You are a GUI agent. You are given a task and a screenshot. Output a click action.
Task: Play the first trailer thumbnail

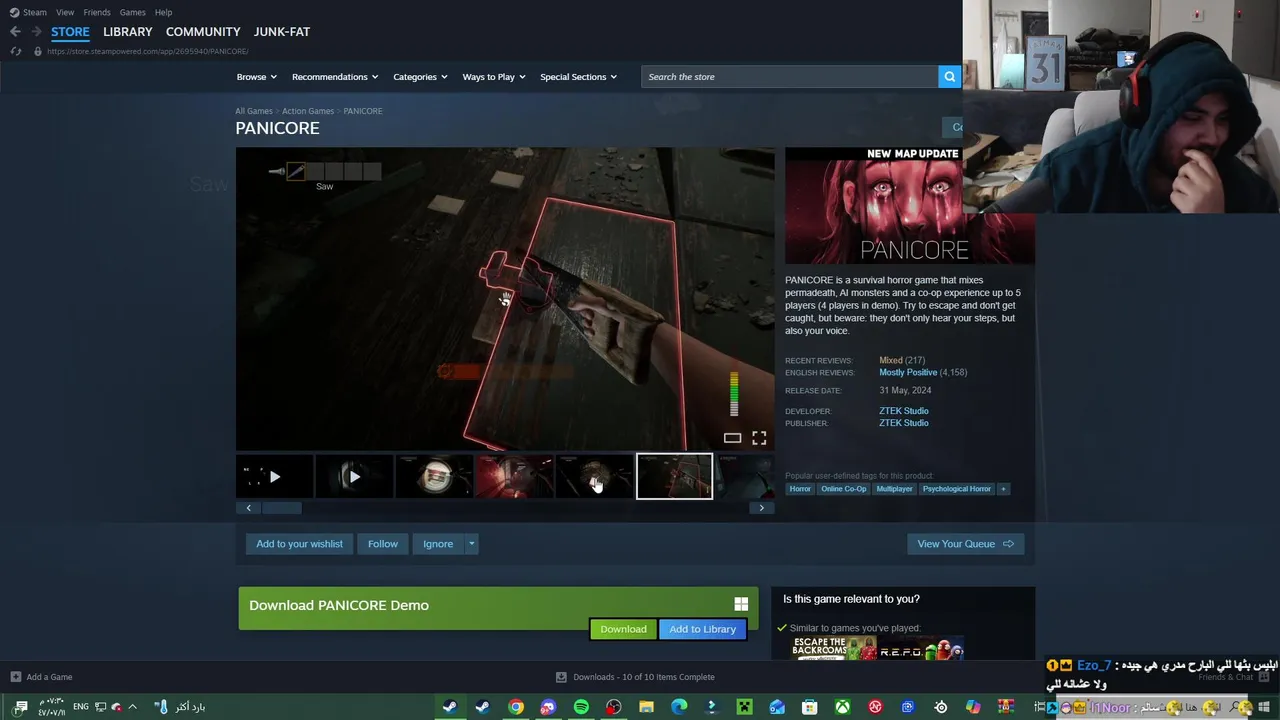pos(275,477)
